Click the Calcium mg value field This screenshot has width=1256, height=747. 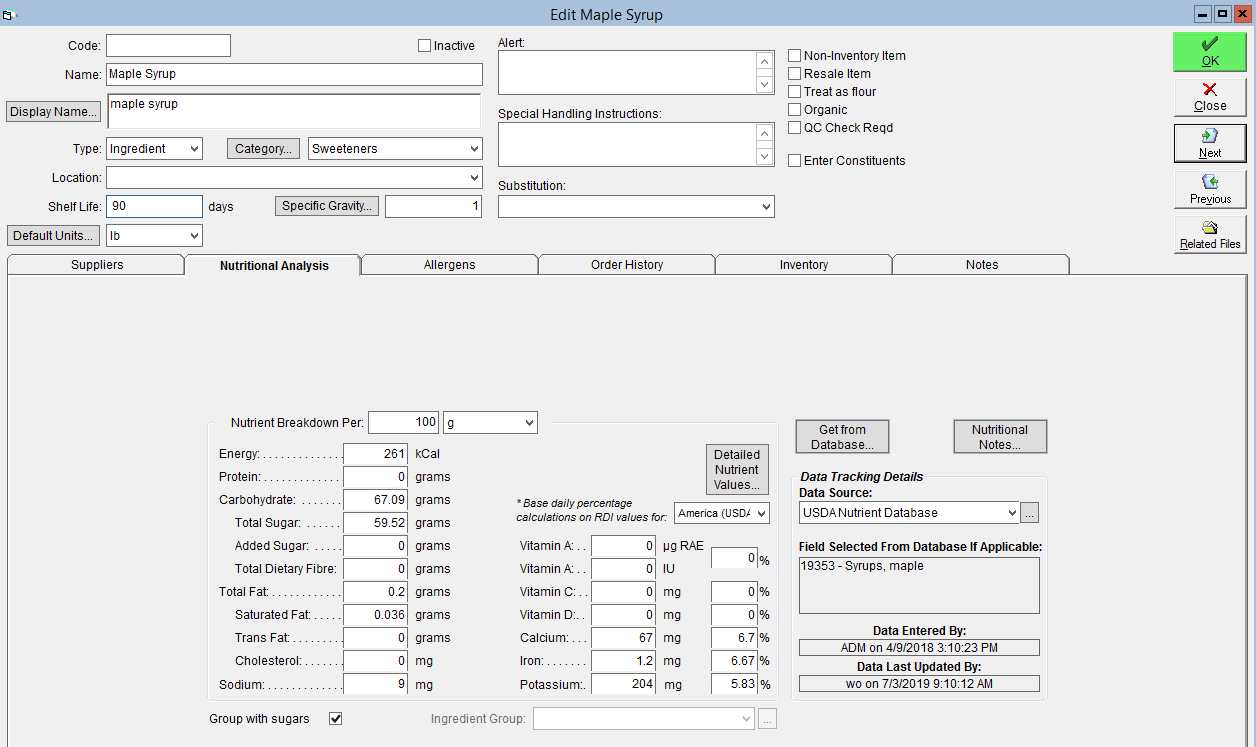tap(624, 638)
